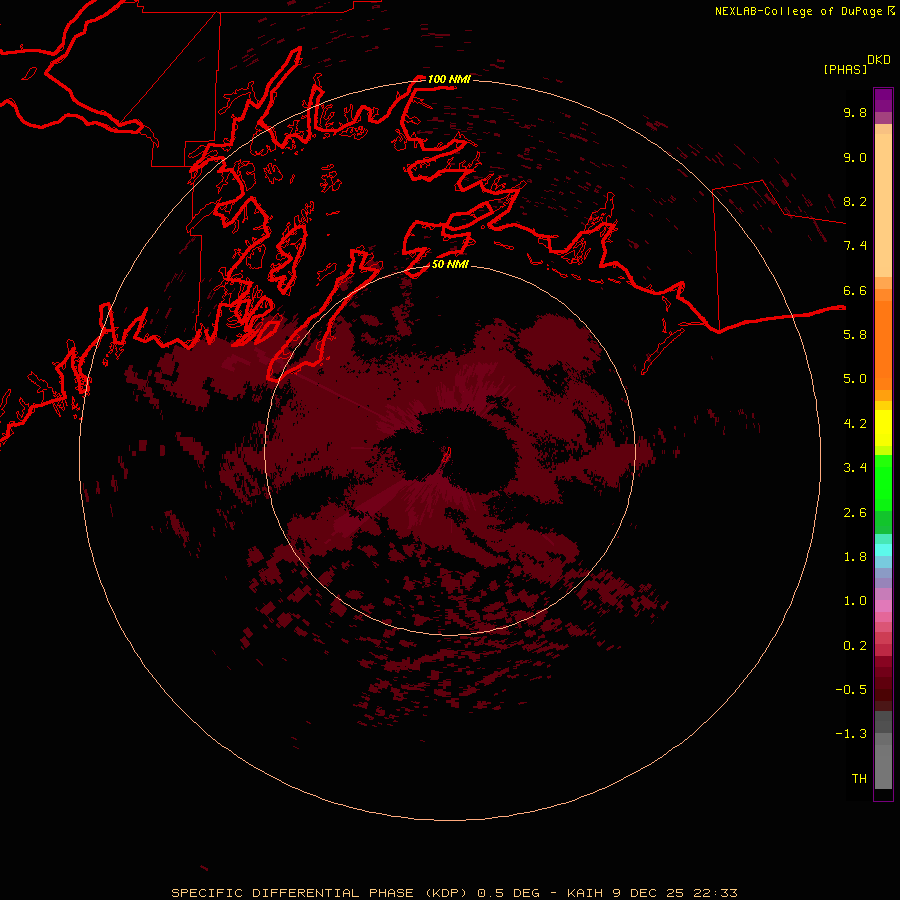Select the 4.2 legend value

click(855, 424)
